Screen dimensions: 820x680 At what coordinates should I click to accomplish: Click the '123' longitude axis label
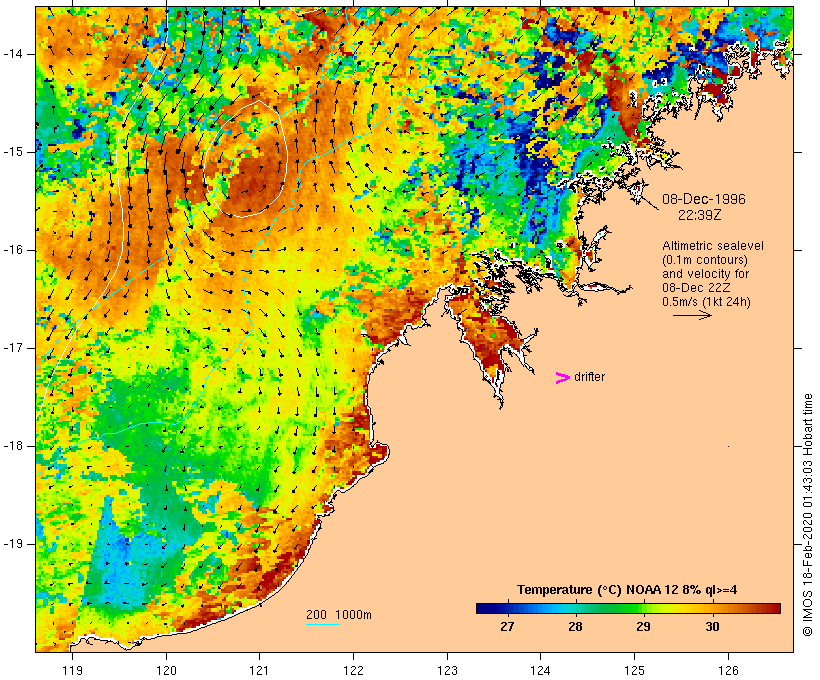click(x=447, y=670)
